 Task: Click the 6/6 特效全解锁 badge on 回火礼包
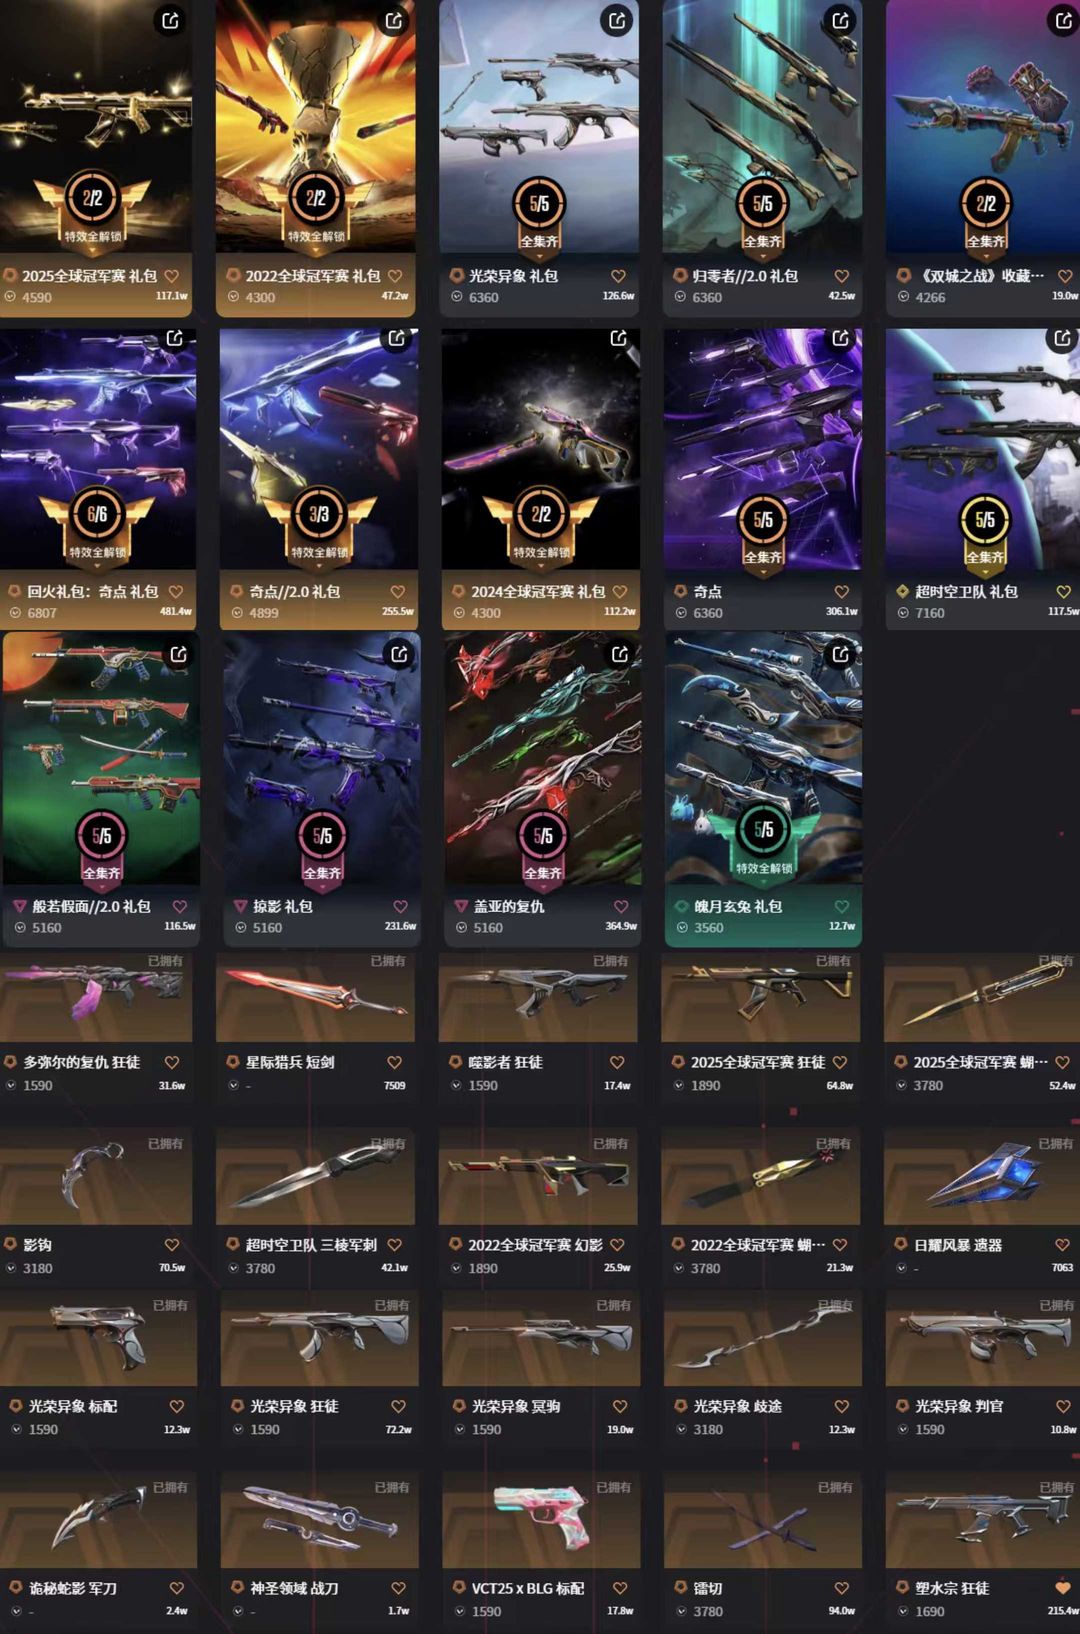(x=97, y=524)
